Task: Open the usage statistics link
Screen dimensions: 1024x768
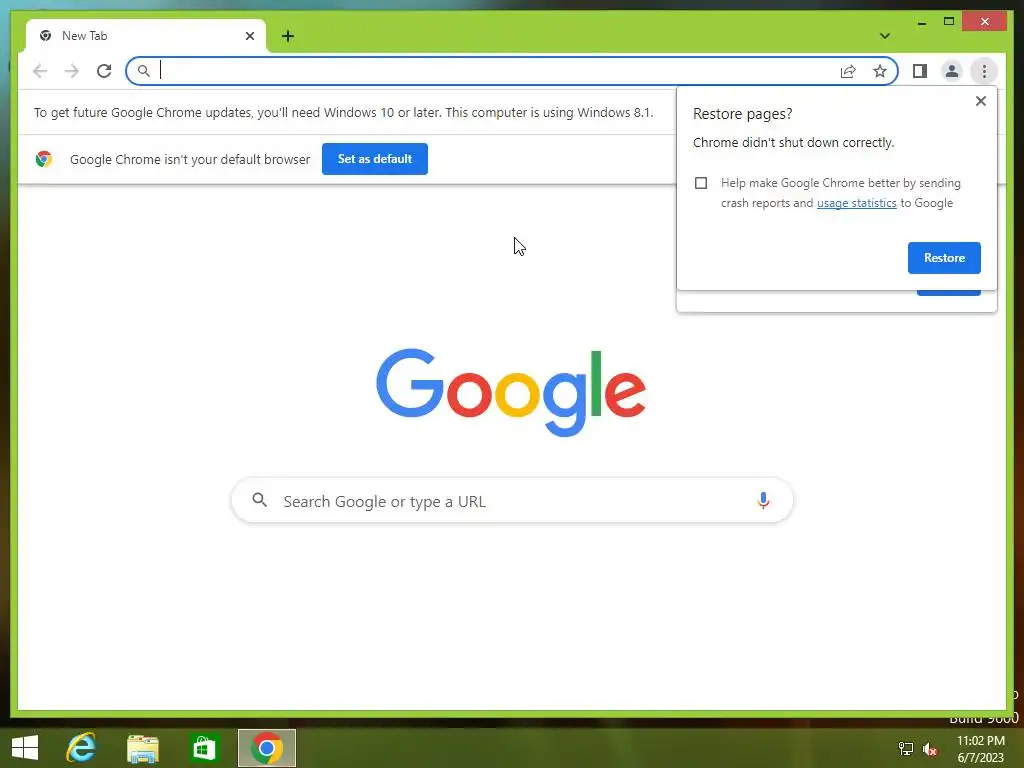Action: point(856,203)
